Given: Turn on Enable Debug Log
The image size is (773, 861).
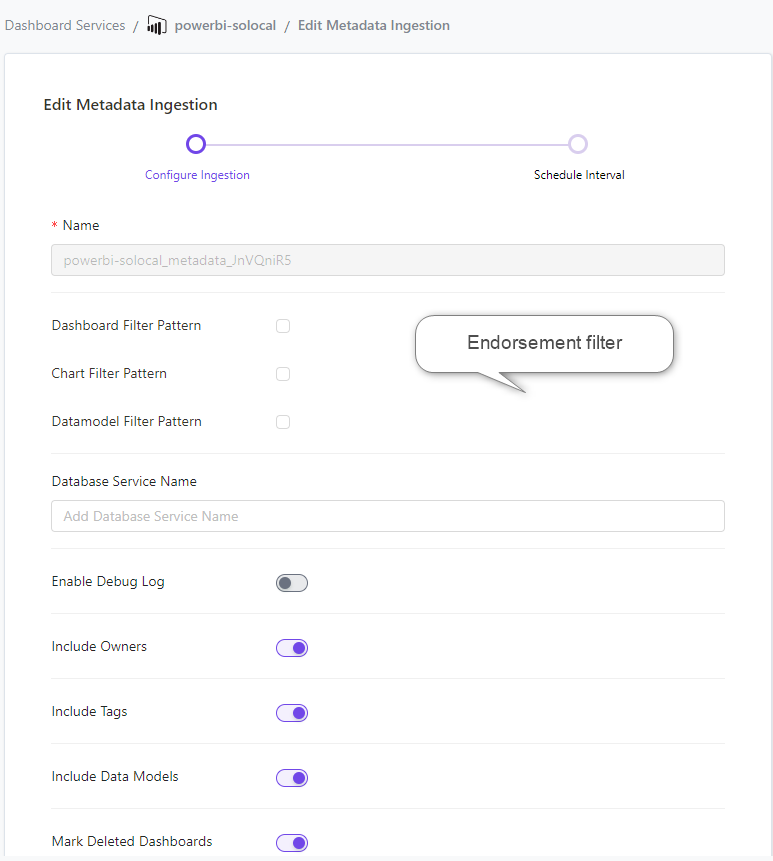Looking at the screenshot, I should tap(291, 582).
